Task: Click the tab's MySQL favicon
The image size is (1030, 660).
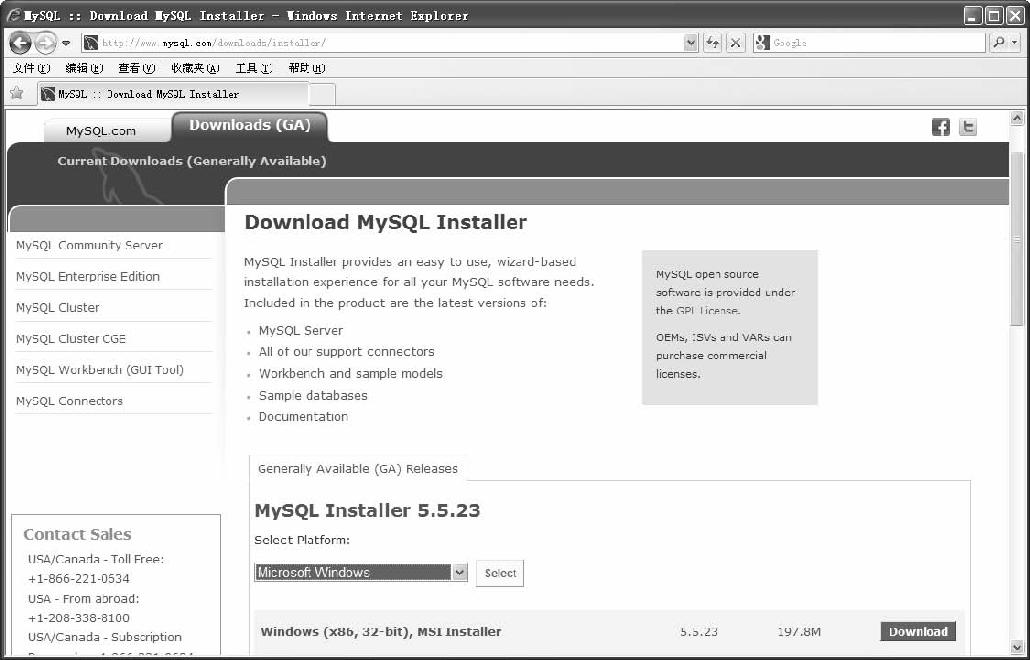Action: click(x=48, y=94)
